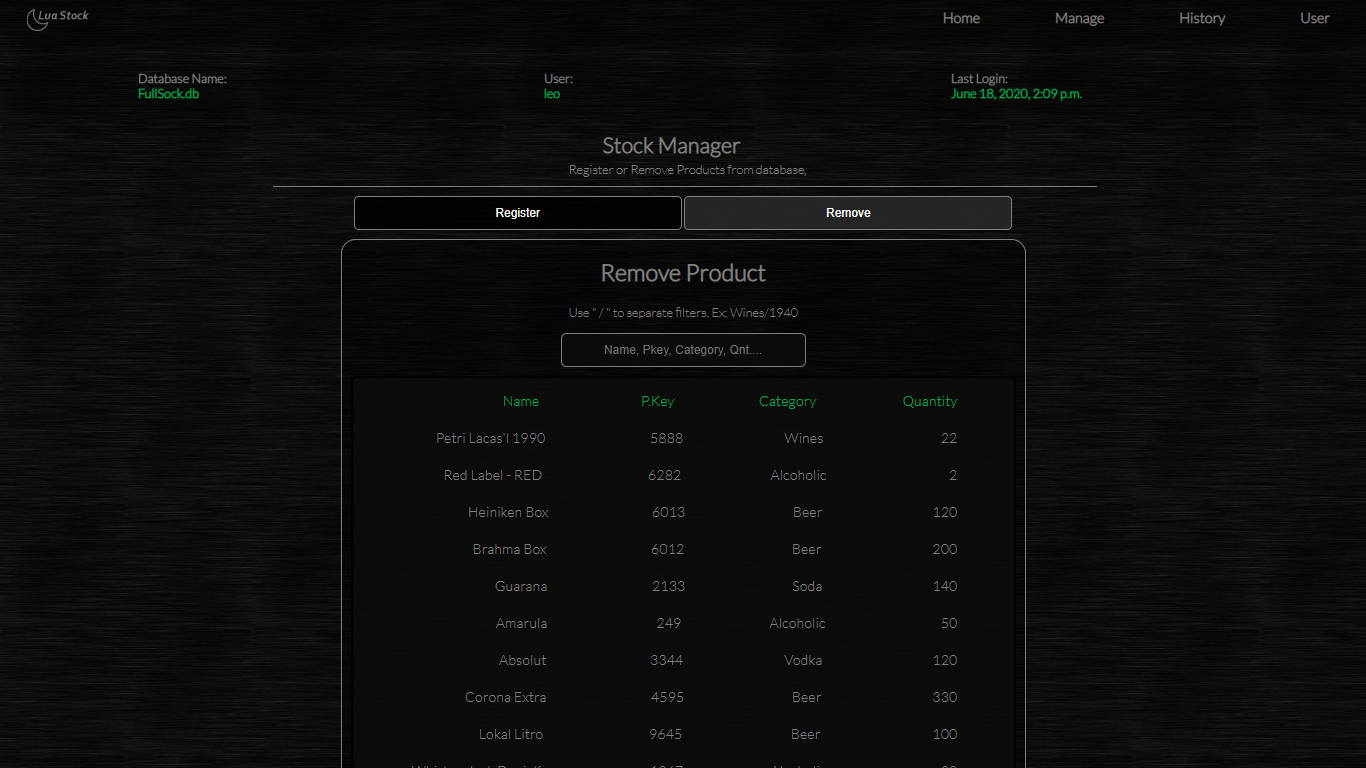Select the Petri Lacas'l 1990 row
This screenshot has width=1366, height=768.
tap(491, 438)
